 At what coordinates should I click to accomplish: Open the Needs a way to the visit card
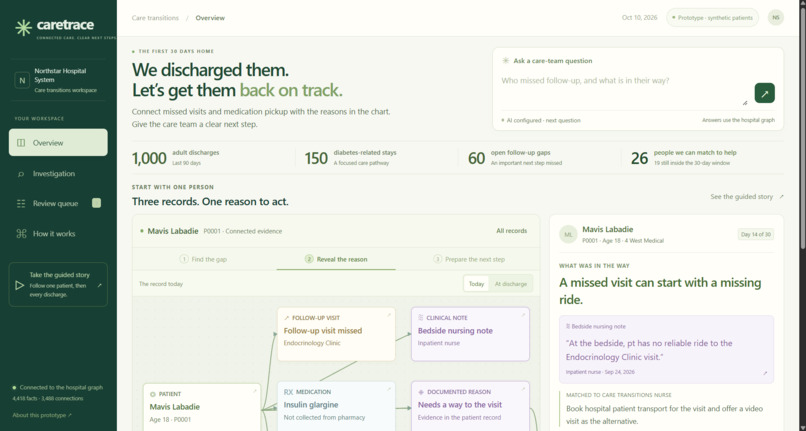tap(470, 406)
